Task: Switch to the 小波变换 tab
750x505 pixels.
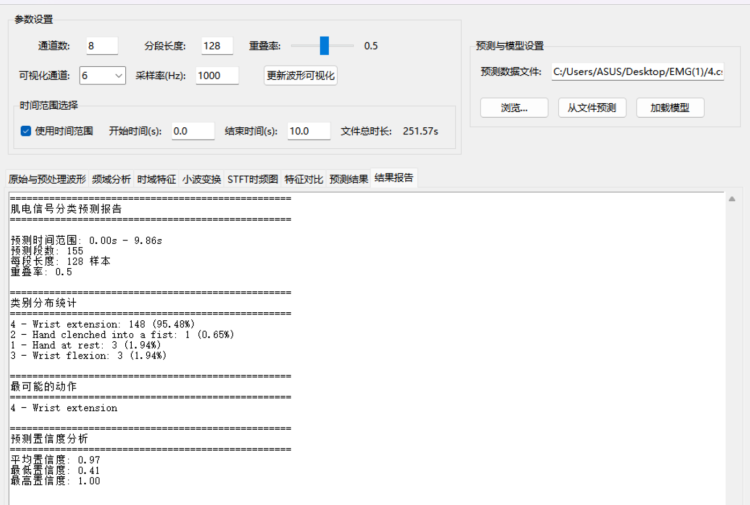Action: [201, 180]
